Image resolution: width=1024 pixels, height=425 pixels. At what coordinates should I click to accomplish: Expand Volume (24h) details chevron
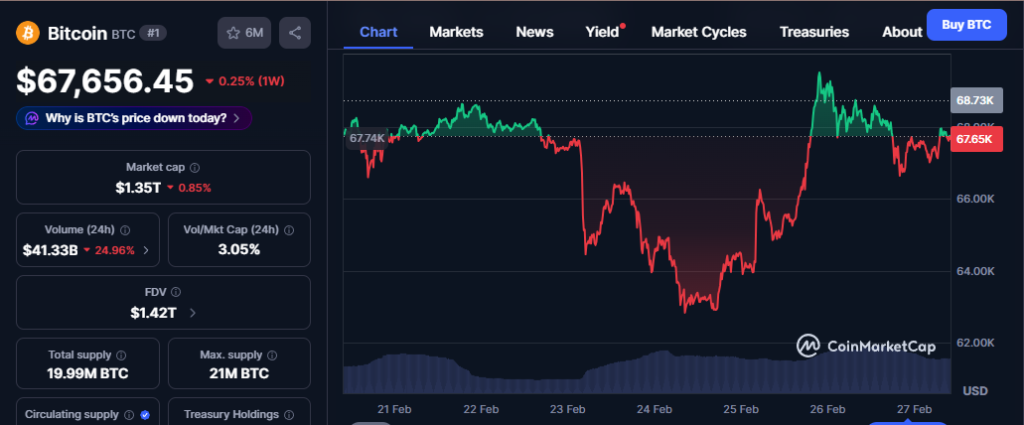point(146,250)
